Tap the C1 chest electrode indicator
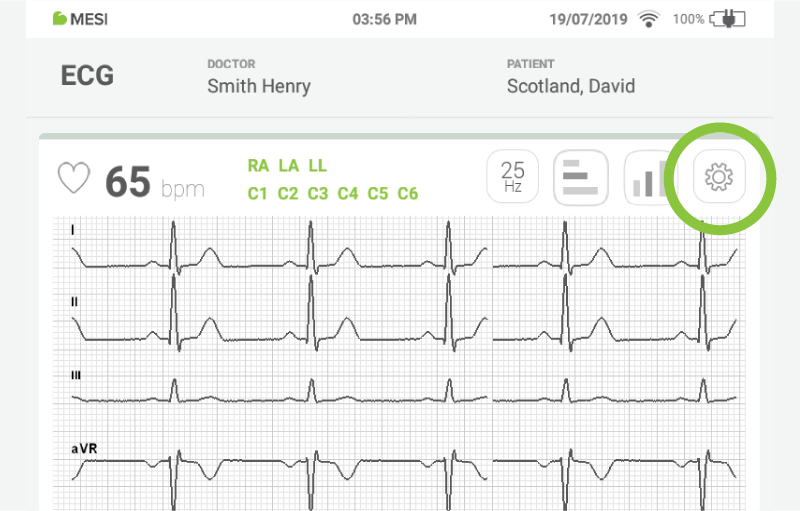800x511 pixels. click(258, 193)
